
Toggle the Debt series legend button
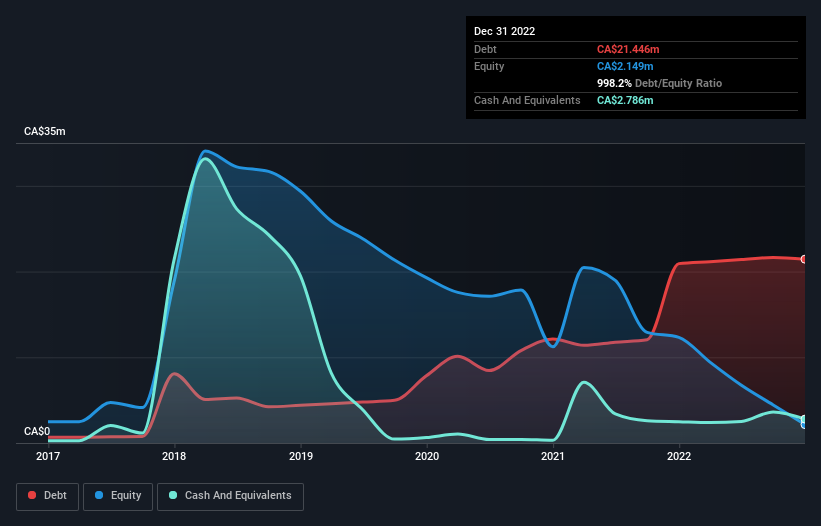(48, 496)
